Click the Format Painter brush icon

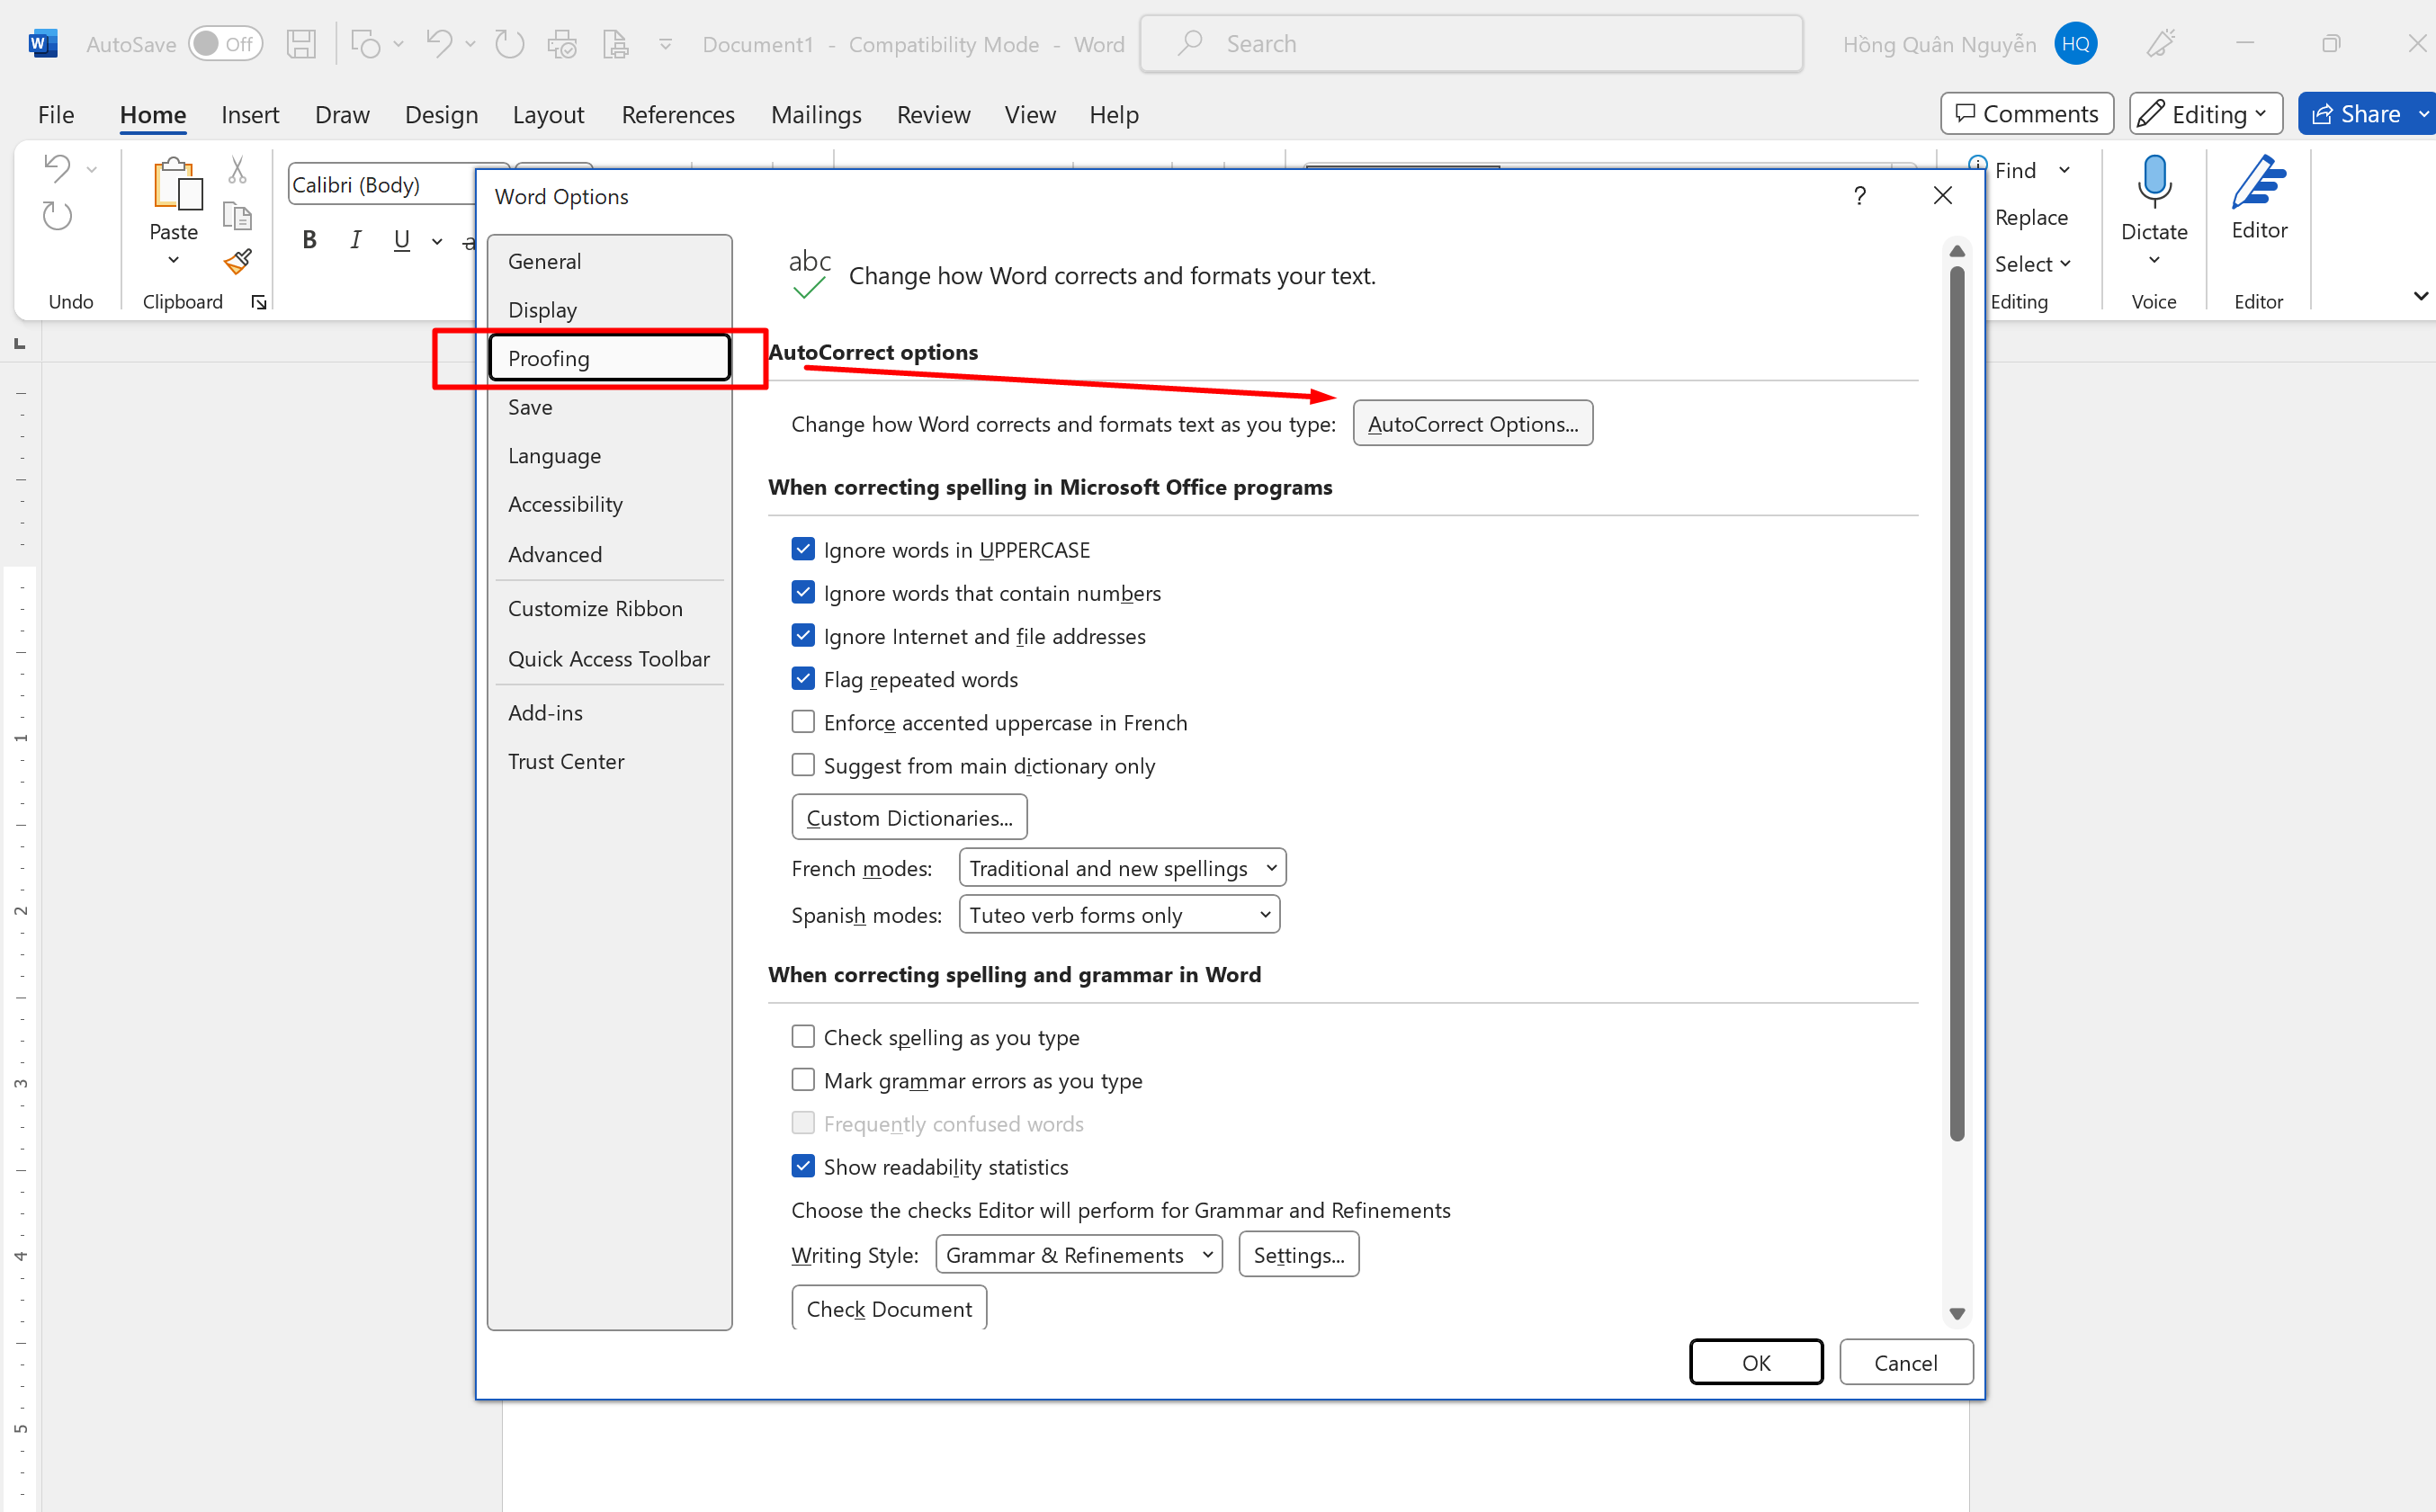coord(237,262)
